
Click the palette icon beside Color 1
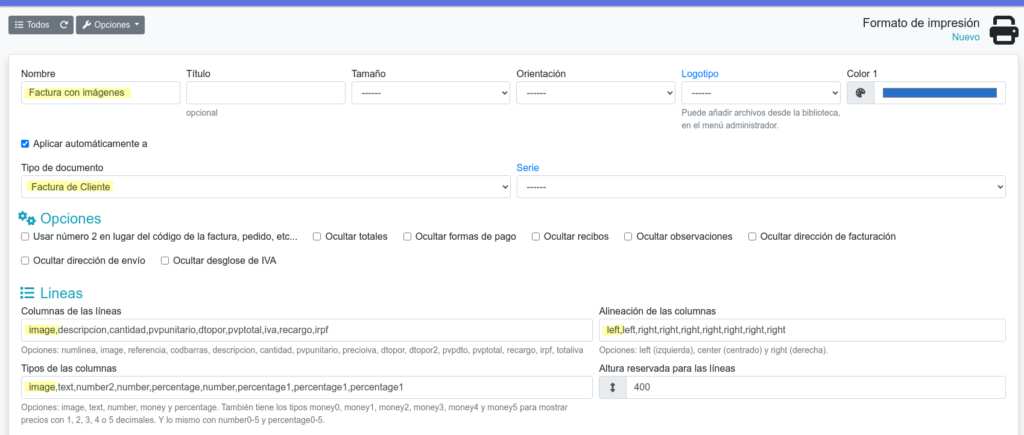[x=860, y=93]
